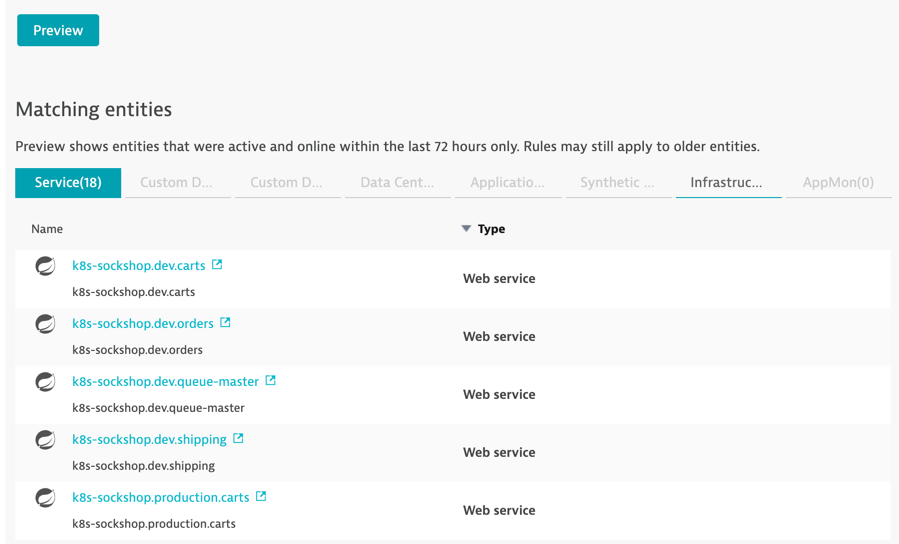Open the Synthetic tab
This screenshot has height=544, width=899.
click(618, 183)
